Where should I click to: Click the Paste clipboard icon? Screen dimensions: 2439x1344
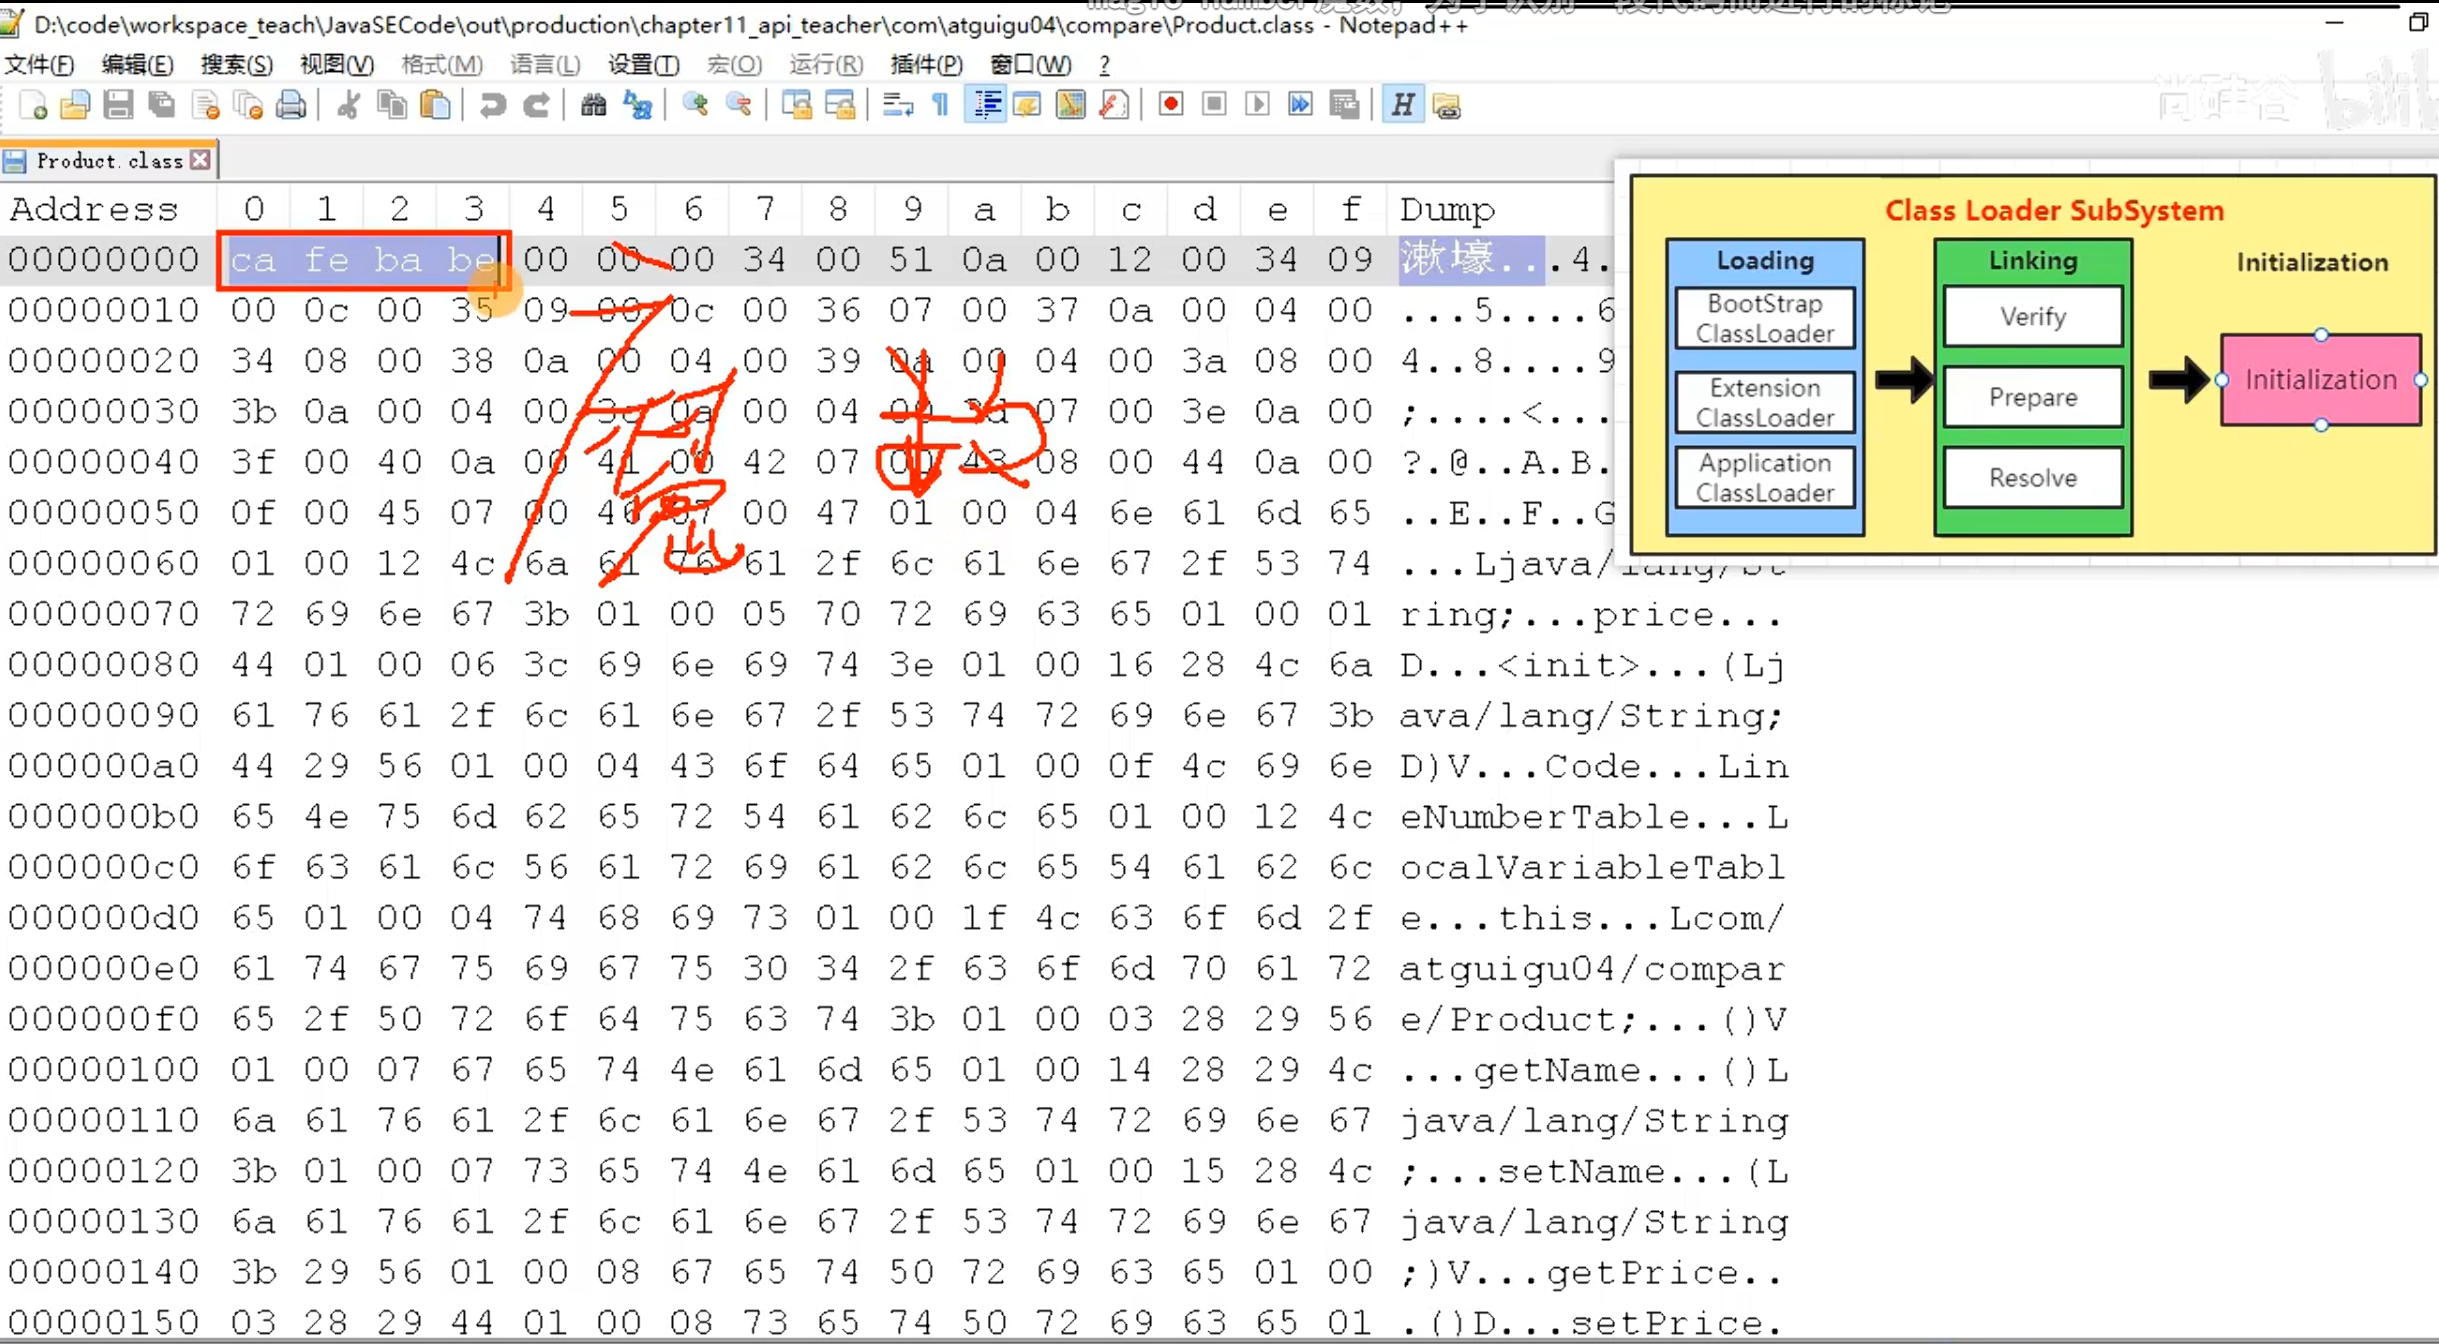[x=435, y=105]
